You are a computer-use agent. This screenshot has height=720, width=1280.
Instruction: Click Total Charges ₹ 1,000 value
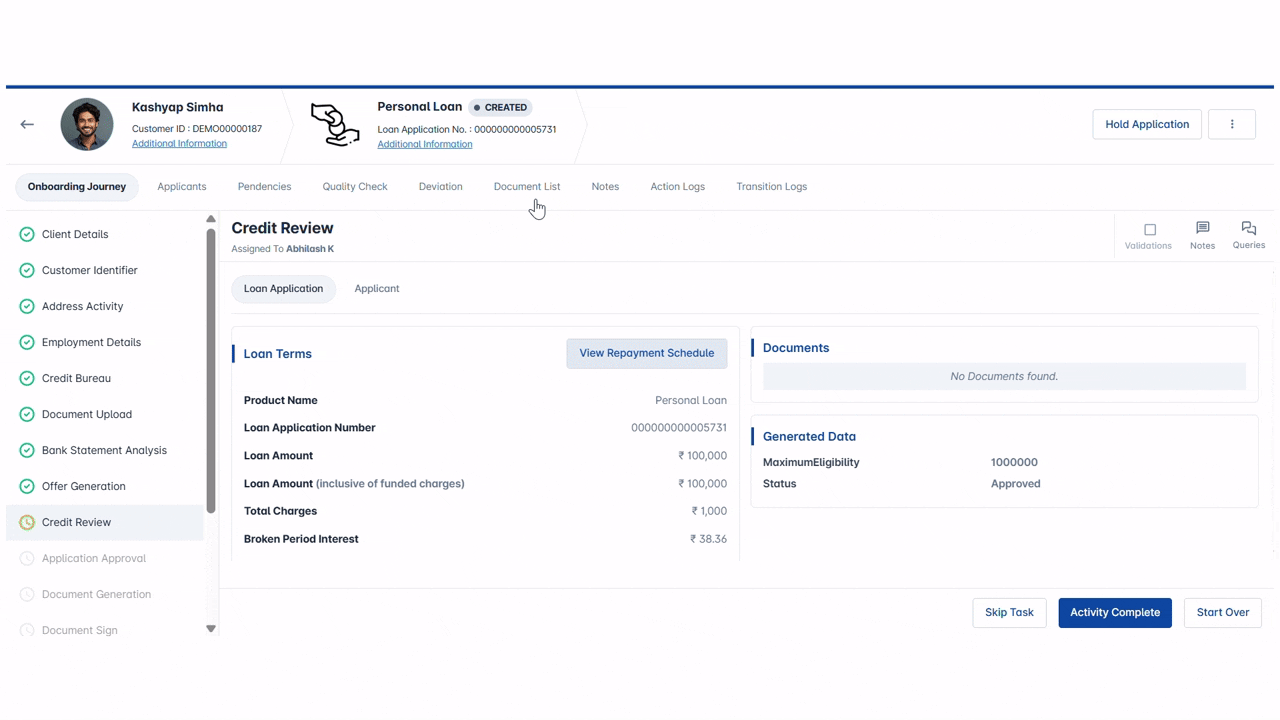pos(709,511)
